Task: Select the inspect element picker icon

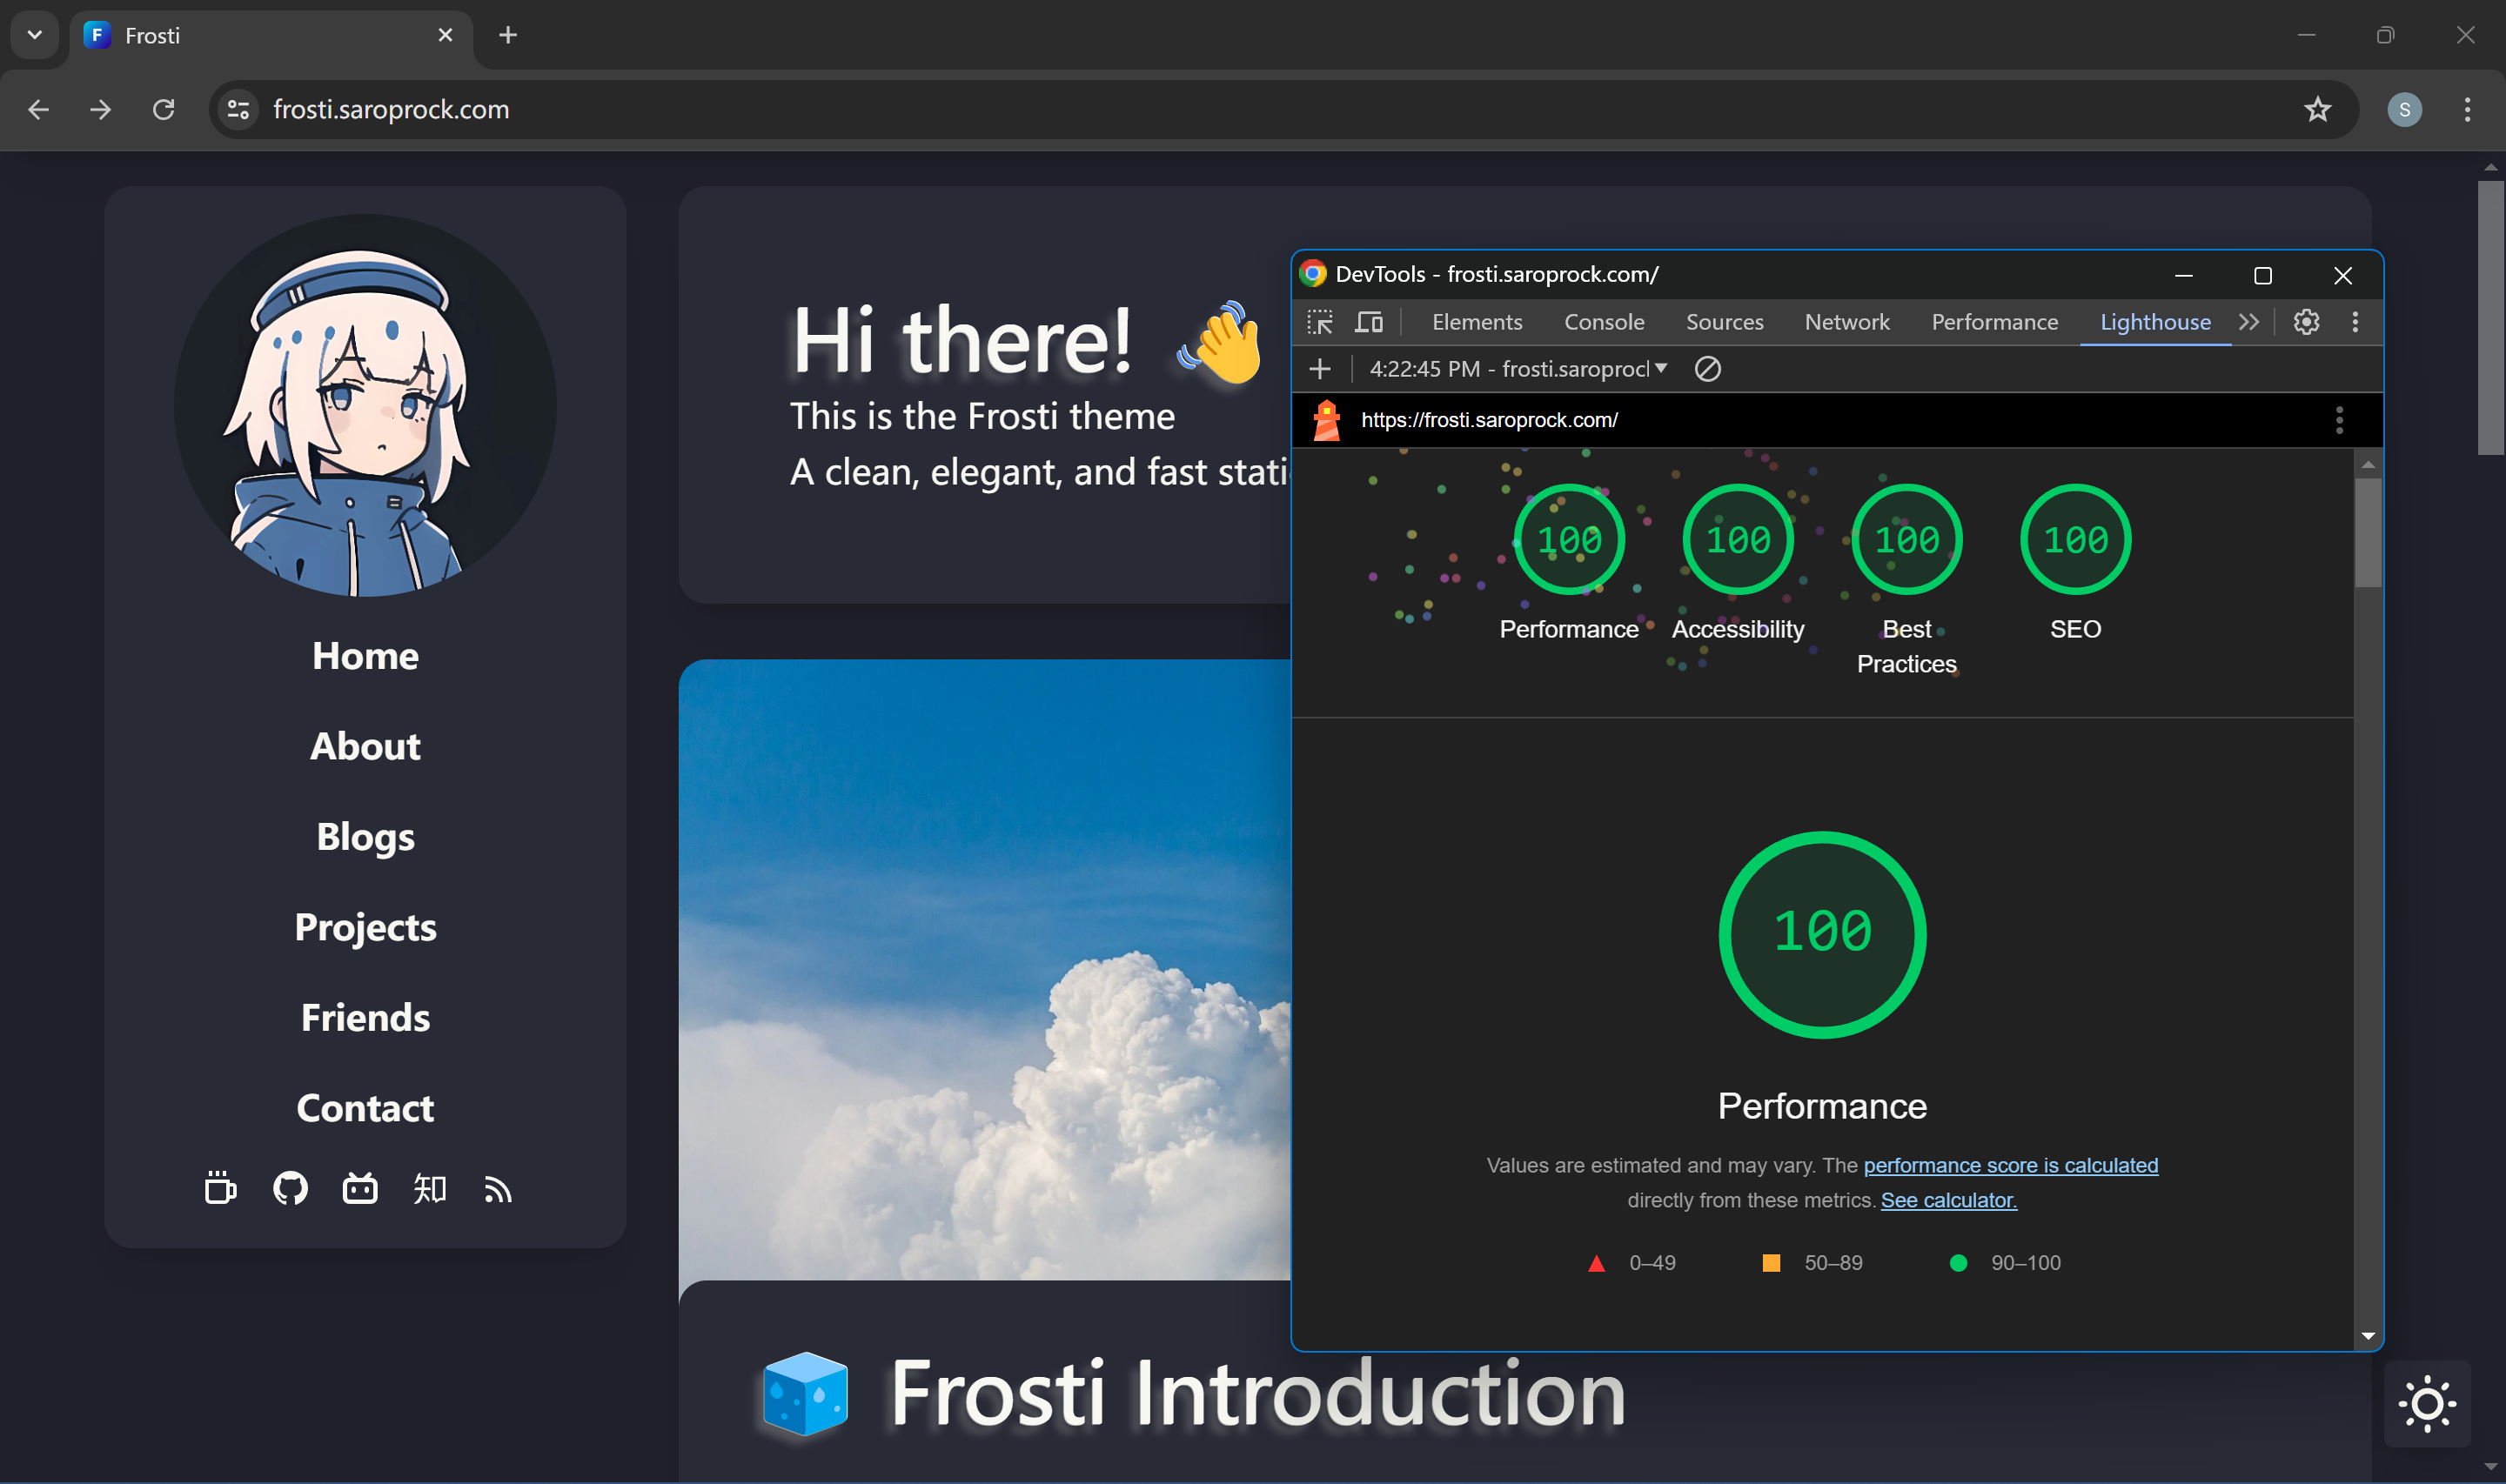Action: pyautogui.click(x=1319, y=322)
